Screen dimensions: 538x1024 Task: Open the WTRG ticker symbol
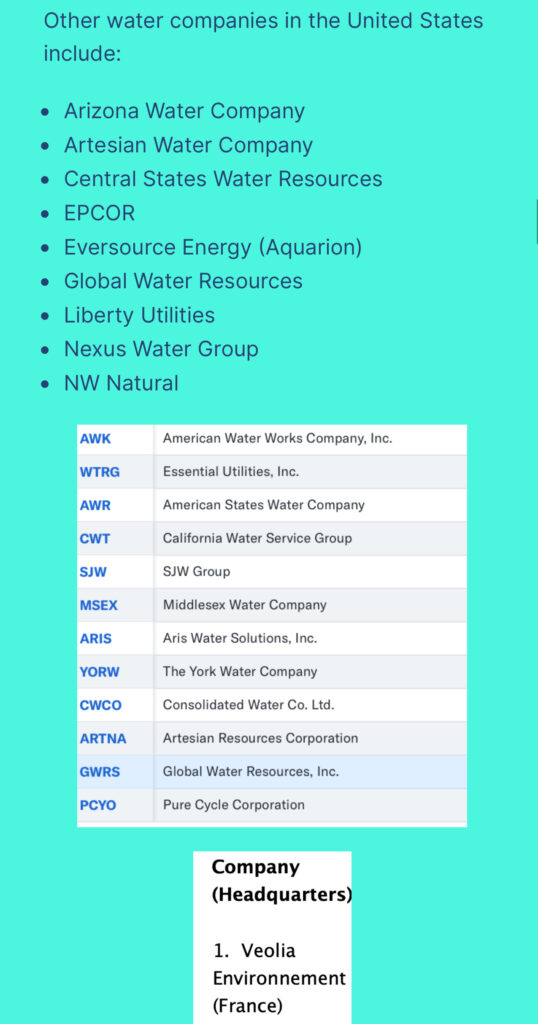point(100,472)
